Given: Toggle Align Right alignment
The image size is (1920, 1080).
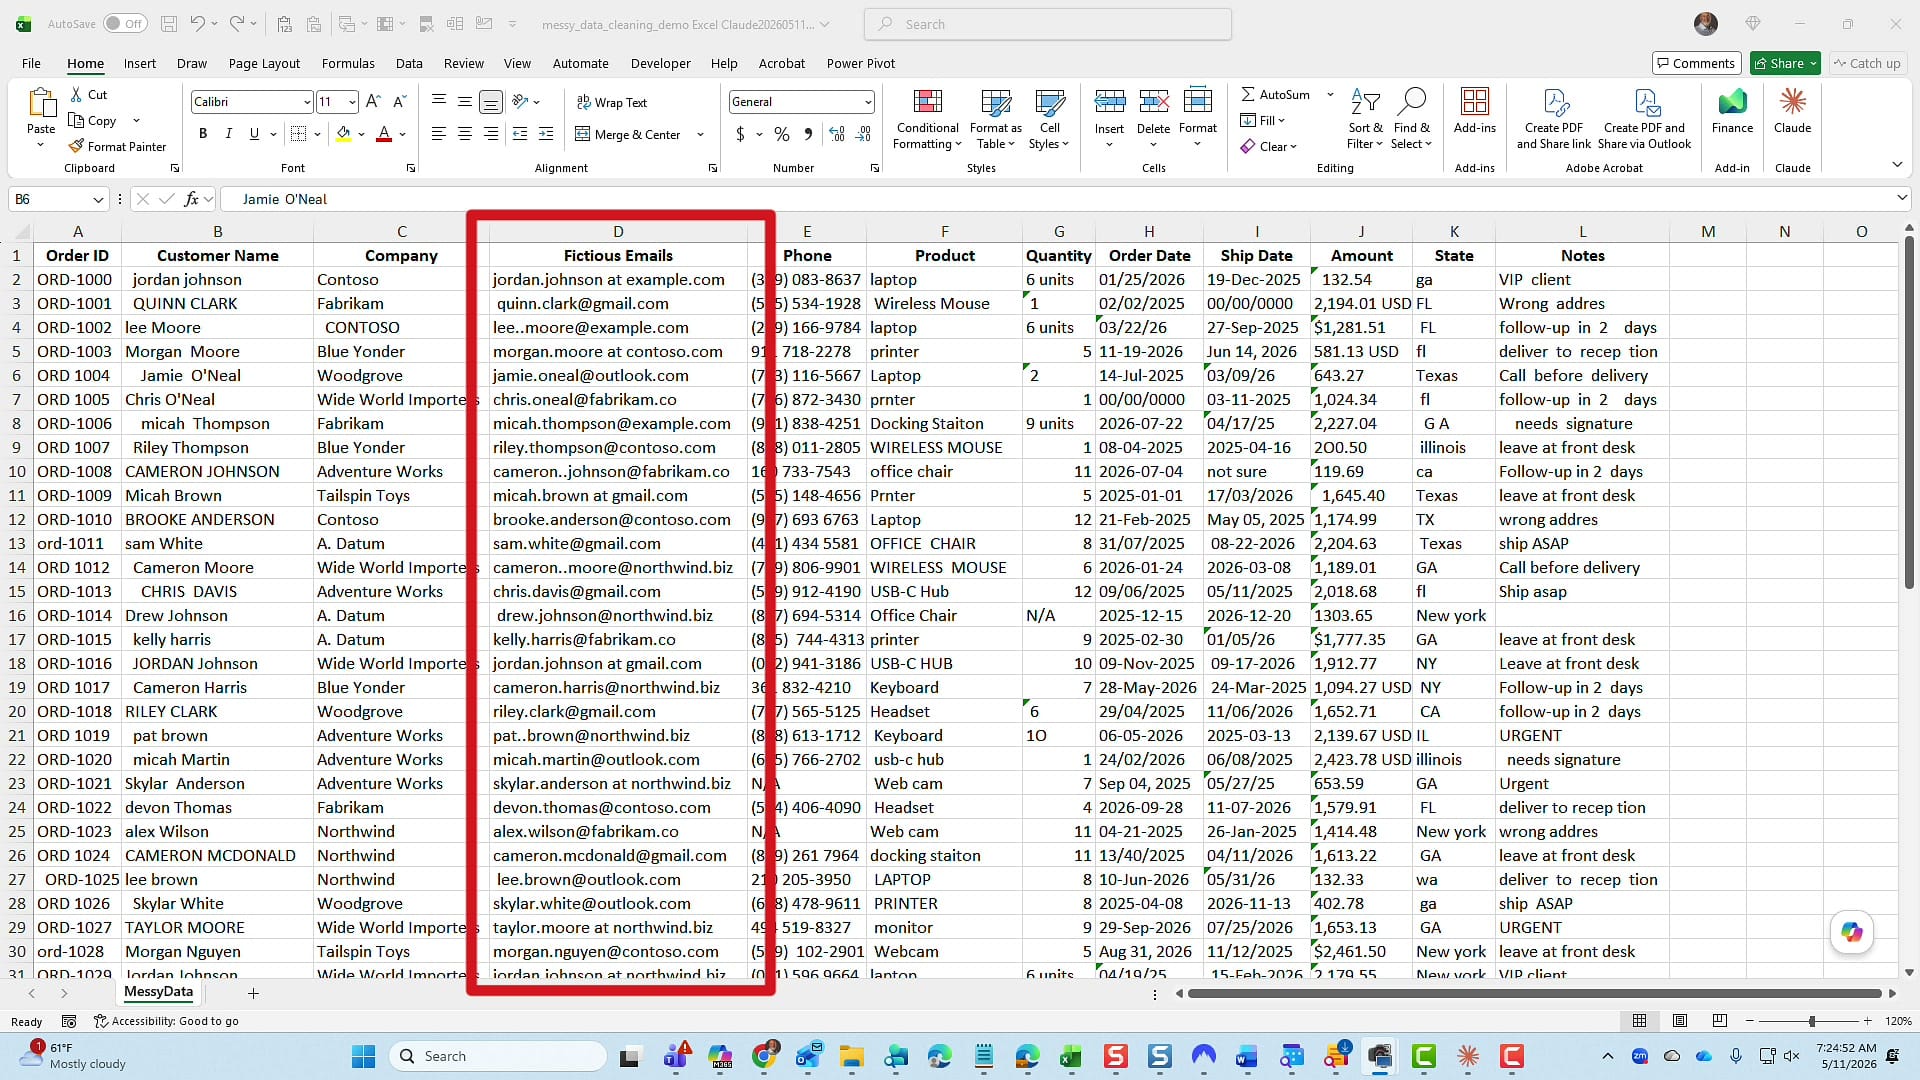Looking at the screenshot, I should [491, 134].
